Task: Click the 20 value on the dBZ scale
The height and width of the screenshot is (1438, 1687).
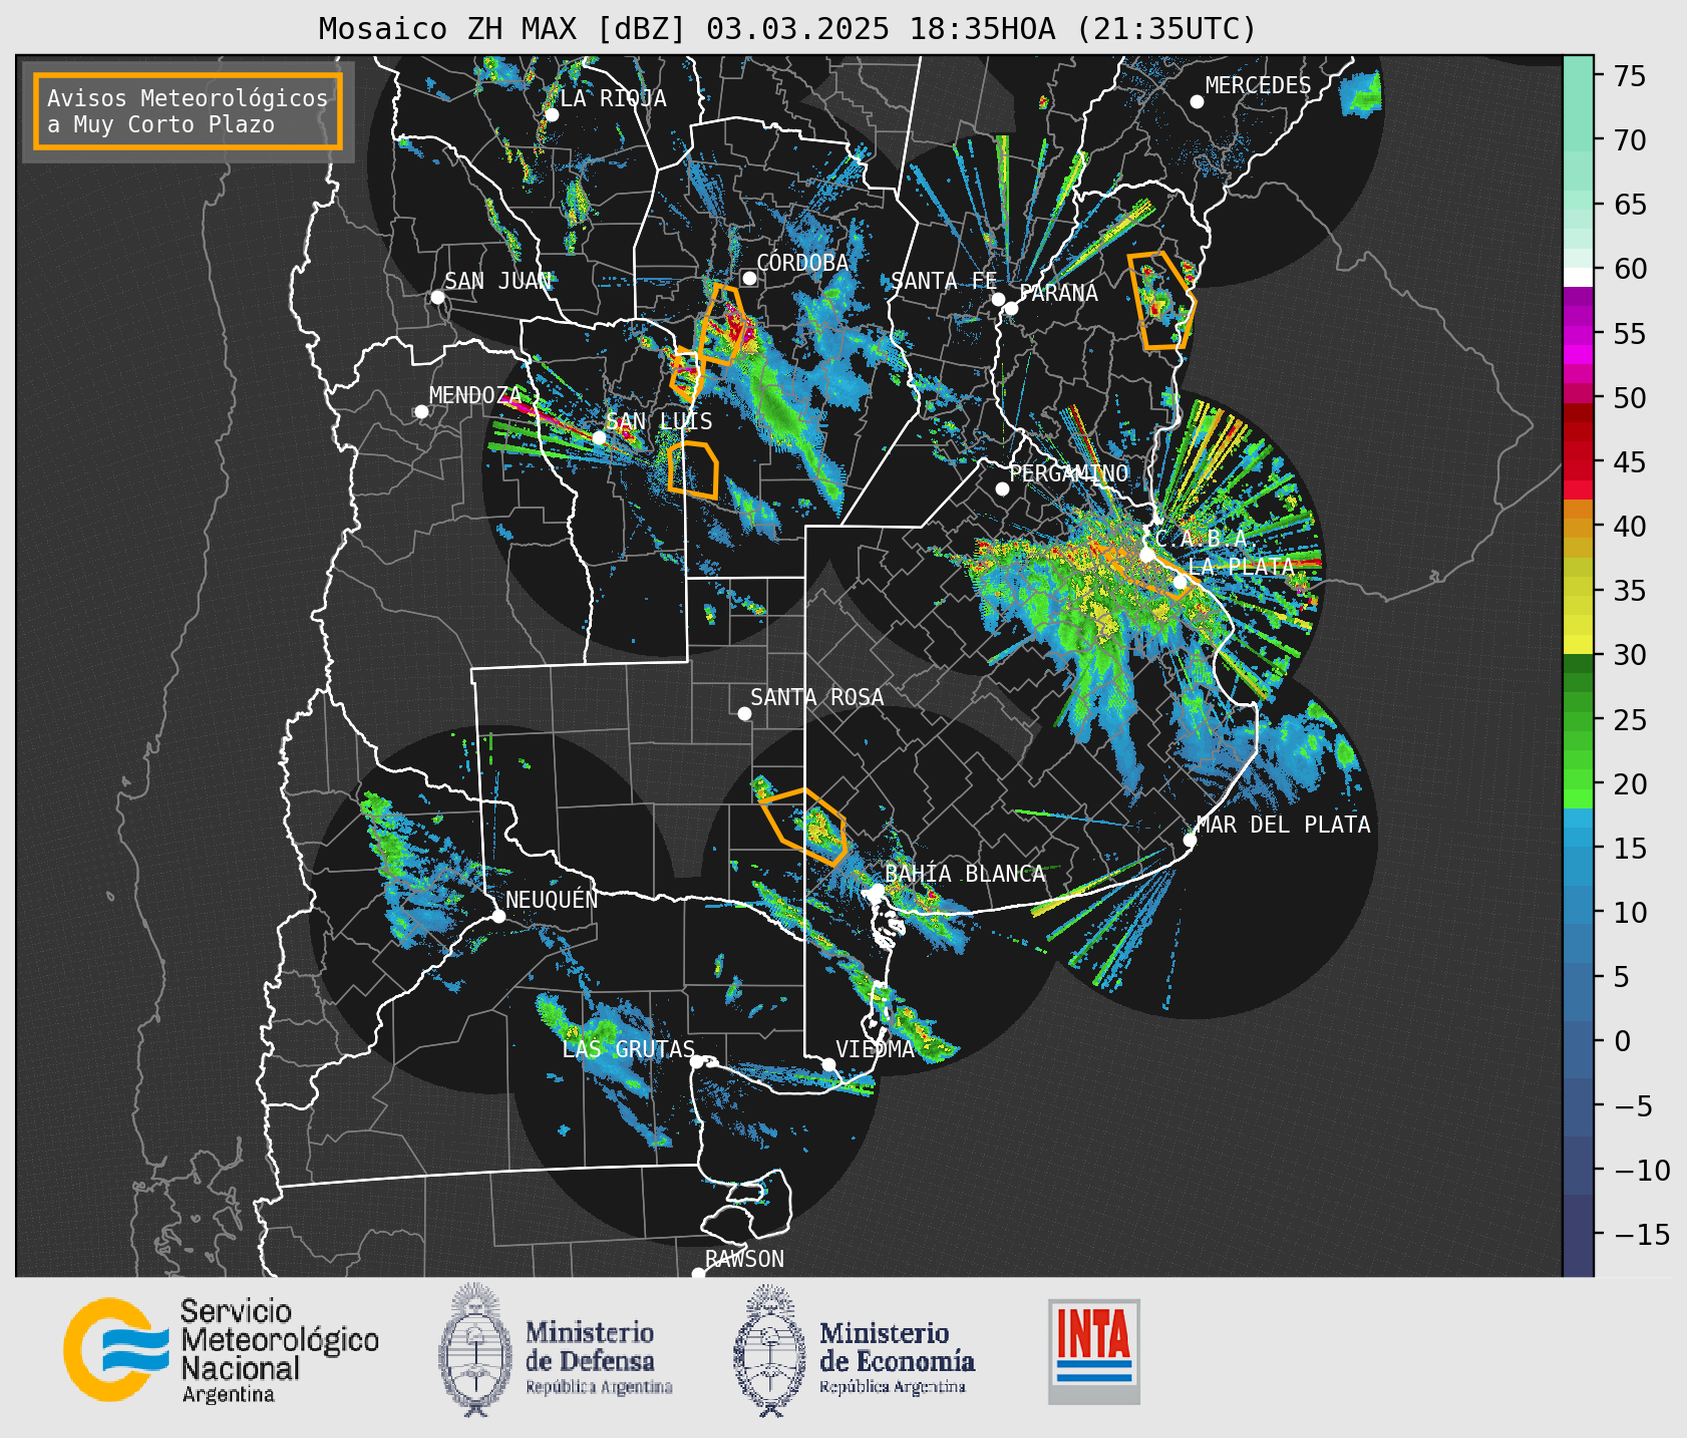Action: (1629, 784)
